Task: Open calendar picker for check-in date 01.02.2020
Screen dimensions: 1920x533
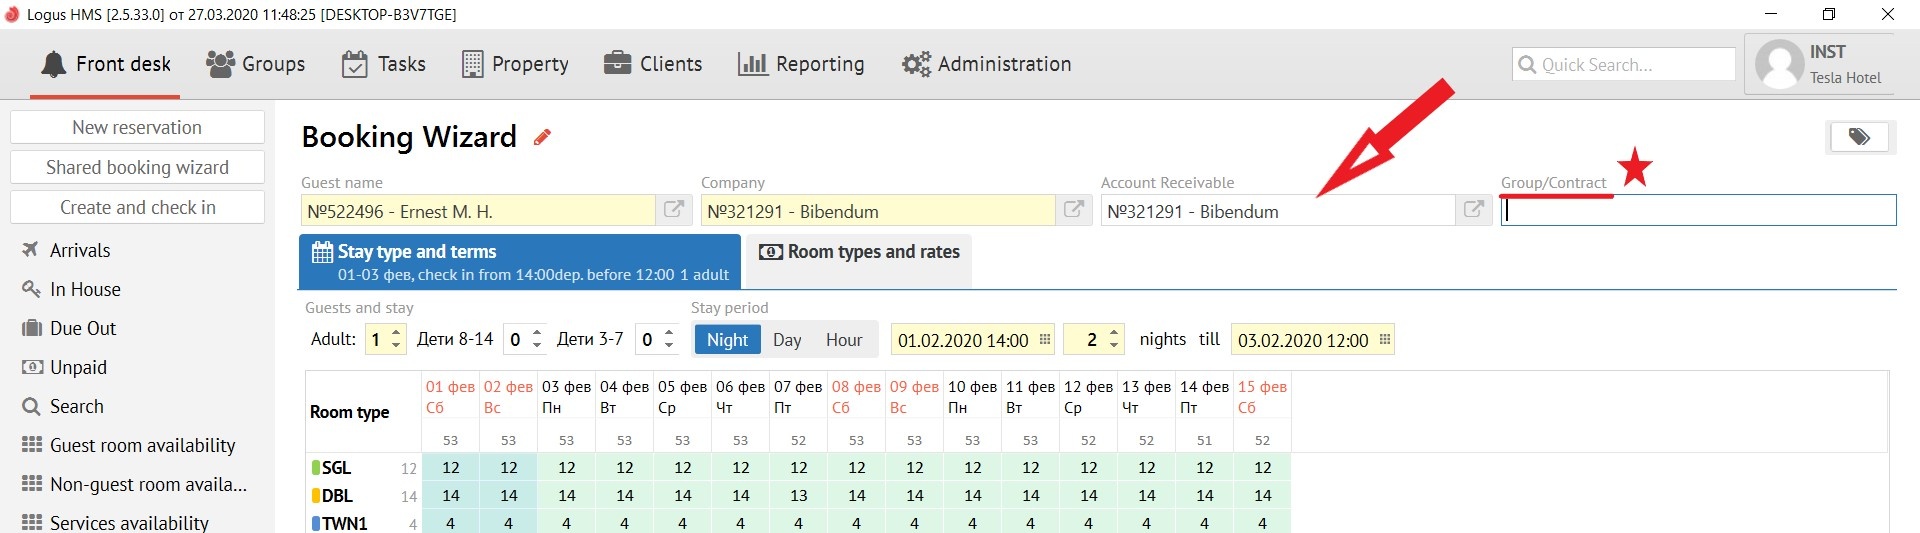Action: tap(1045, 340)
